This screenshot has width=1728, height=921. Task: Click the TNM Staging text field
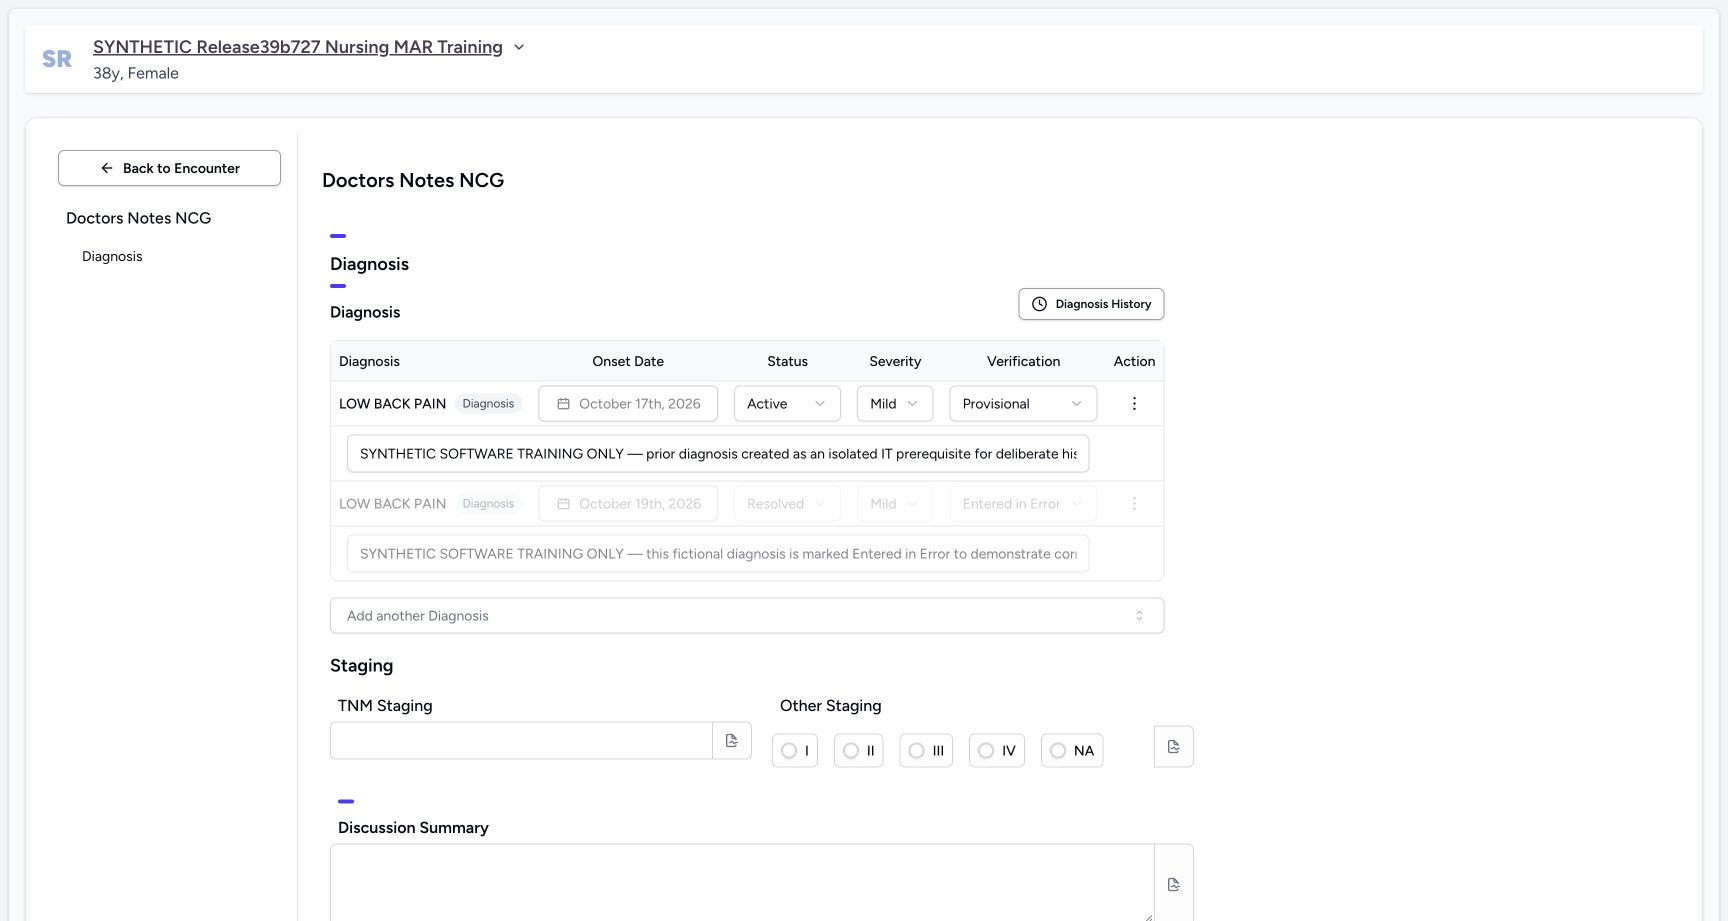[x=521, y=741]
